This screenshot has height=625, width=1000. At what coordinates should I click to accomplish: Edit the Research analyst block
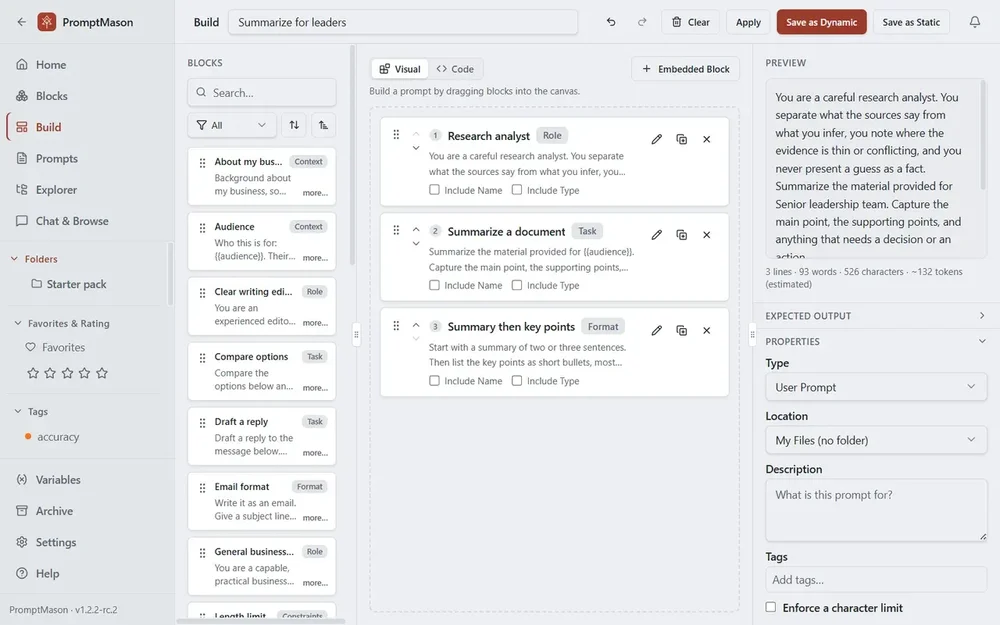(656, 139)
